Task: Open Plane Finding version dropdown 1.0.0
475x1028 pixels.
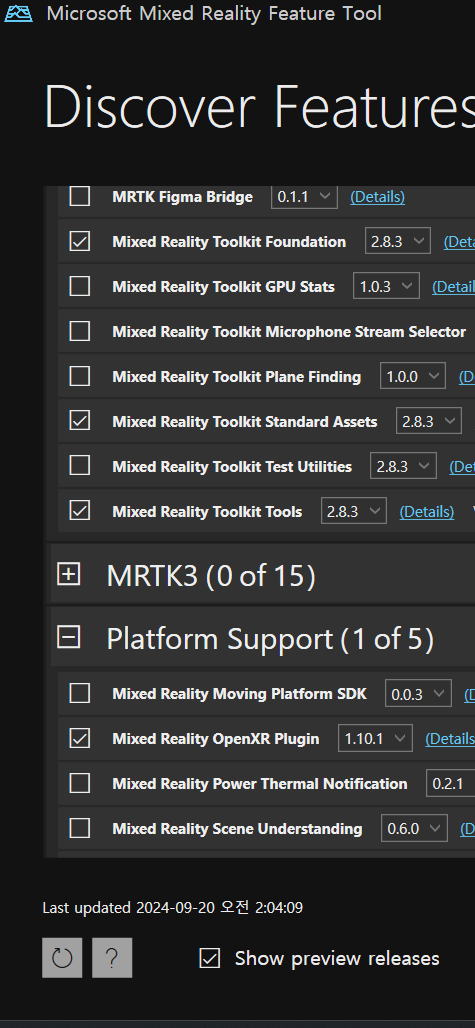Action: coord(413,376)
